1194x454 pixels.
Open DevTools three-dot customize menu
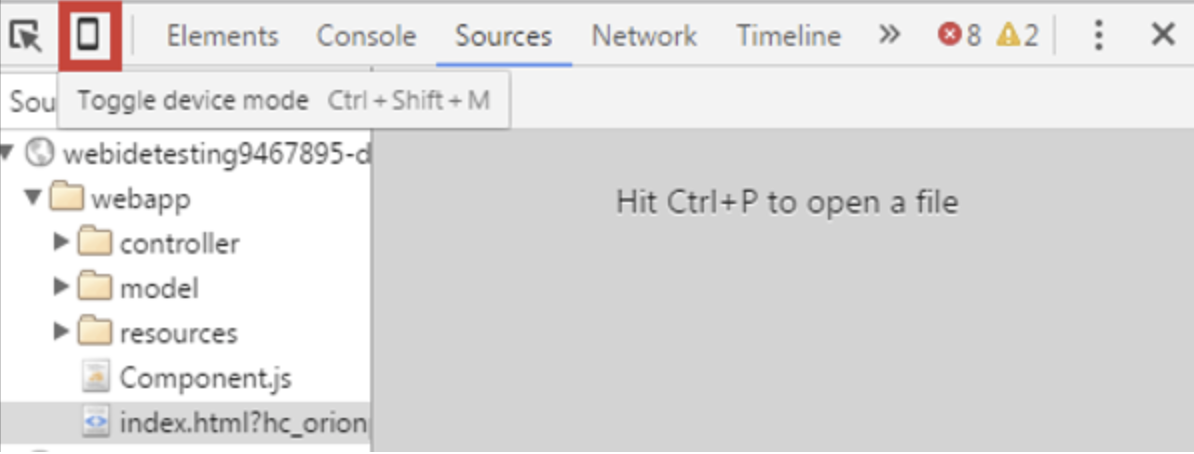pyautogui.click(x=1098, y=35)
